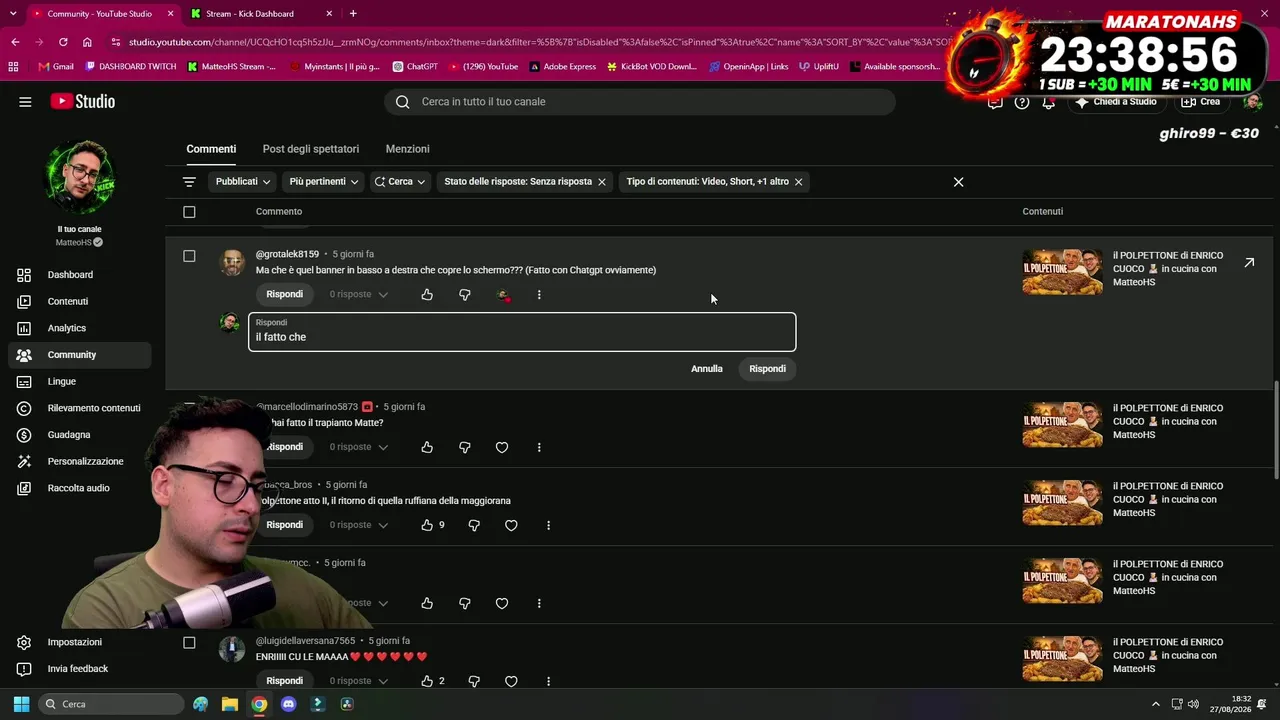Open more options on 'ruffiana della maggiorana' comment

(x=548, y=525)
